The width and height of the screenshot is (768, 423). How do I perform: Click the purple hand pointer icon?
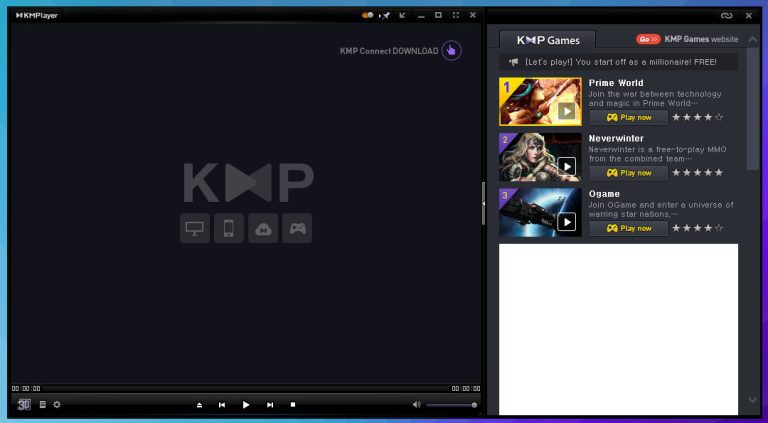(x=451, y=50)
